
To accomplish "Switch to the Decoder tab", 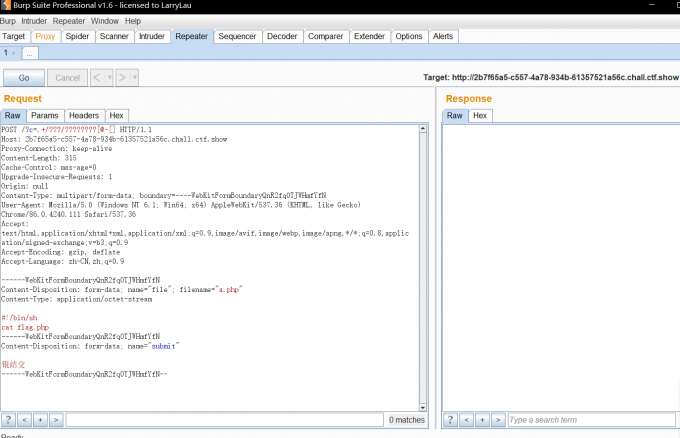I will [x=282, y=36].
